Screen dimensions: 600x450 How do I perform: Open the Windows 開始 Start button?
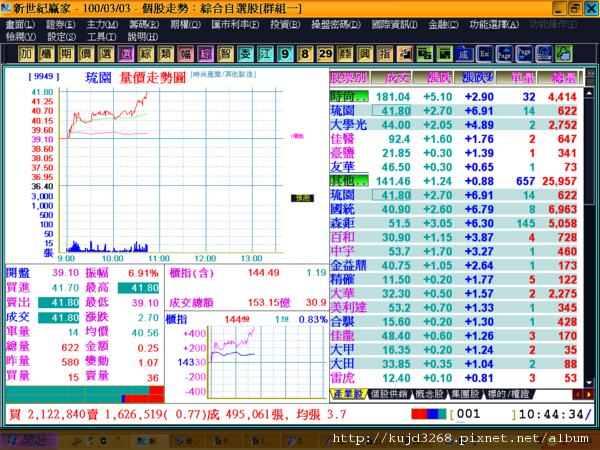[29, 440]
